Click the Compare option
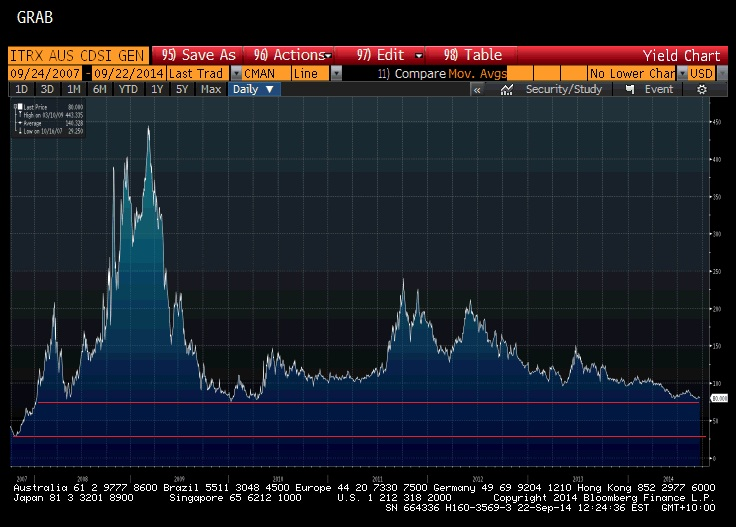Screen dimensions: 736x527 click(419, 73)
